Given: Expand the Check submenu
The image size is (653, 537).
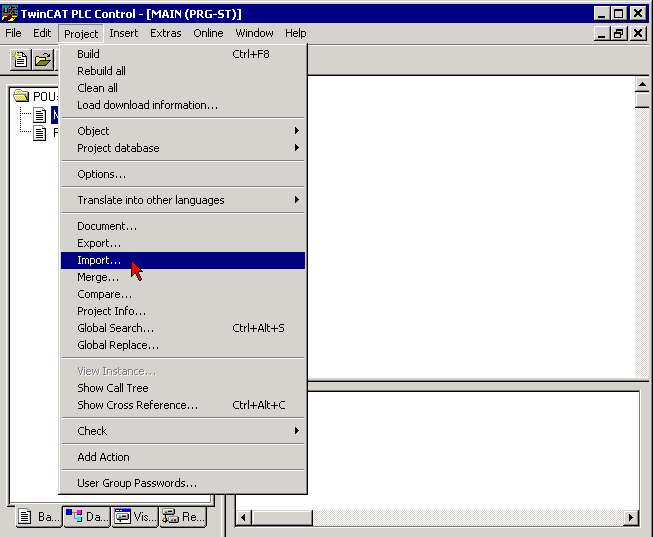Looking at the screenshot, I should [183, 431].
